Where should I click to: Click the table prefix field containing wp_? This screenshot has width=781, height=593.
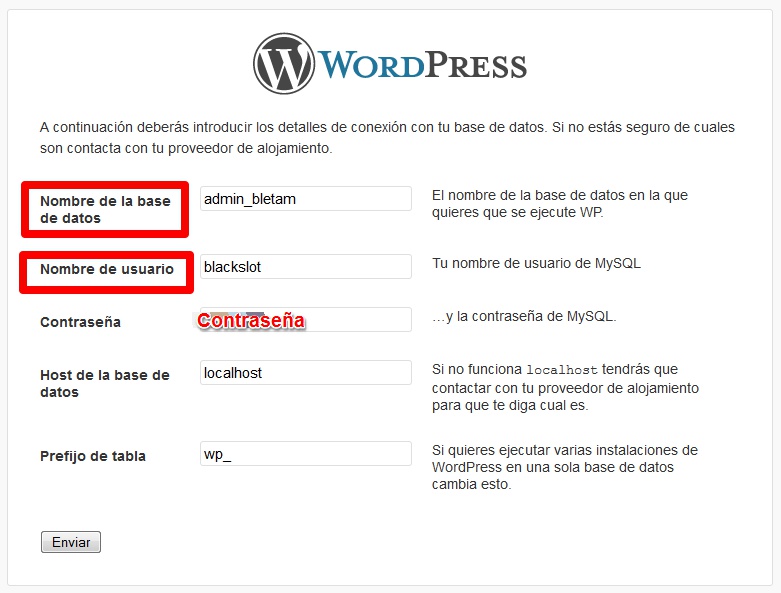coord(306,454)
